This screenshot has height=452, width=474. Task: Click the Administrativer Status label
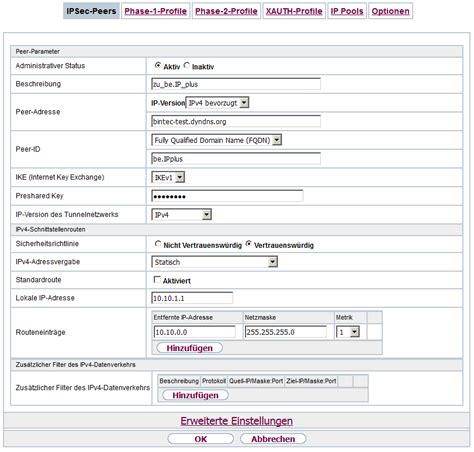50,66
